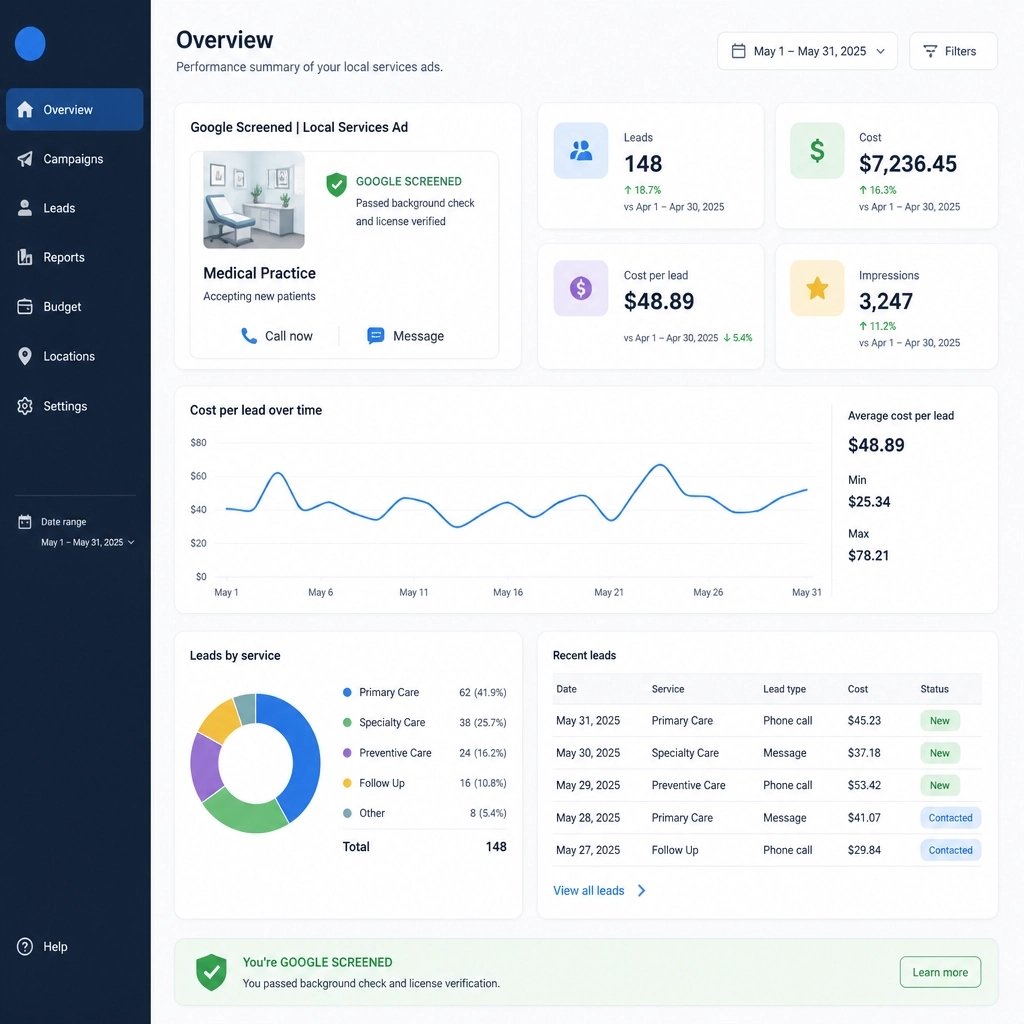Screen dimensions: 1024x1024
Task: Click the shield icon in bottom banner
Action: 211,972
